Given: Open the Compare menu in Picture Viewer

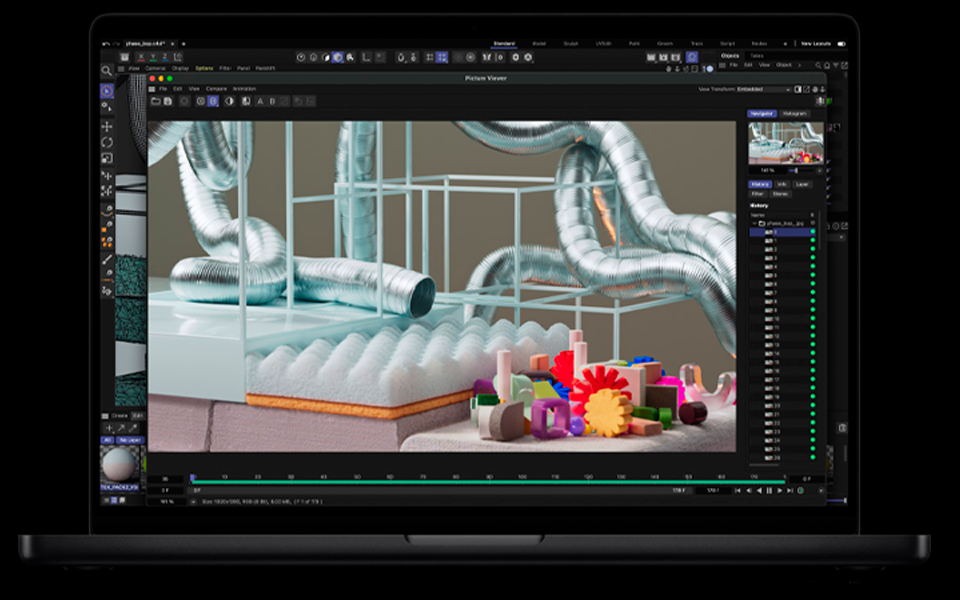Looking at the screenshot, I should tap(216, 89).
